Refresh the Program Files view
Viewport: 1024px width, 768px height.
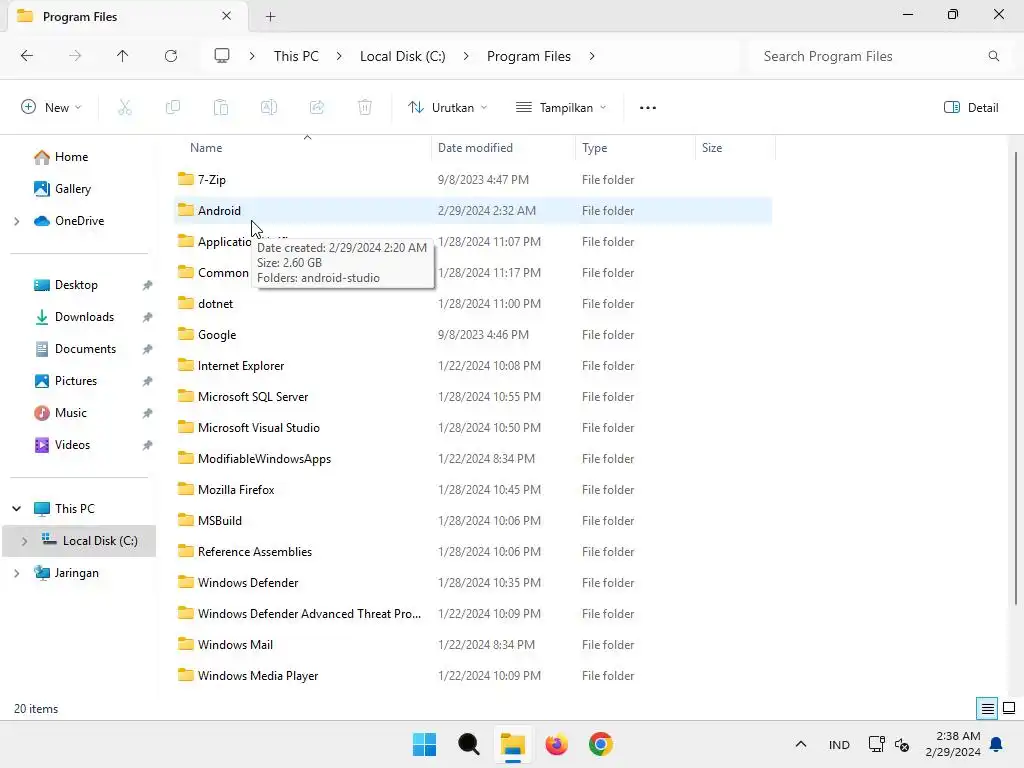[x=171, y=56]
